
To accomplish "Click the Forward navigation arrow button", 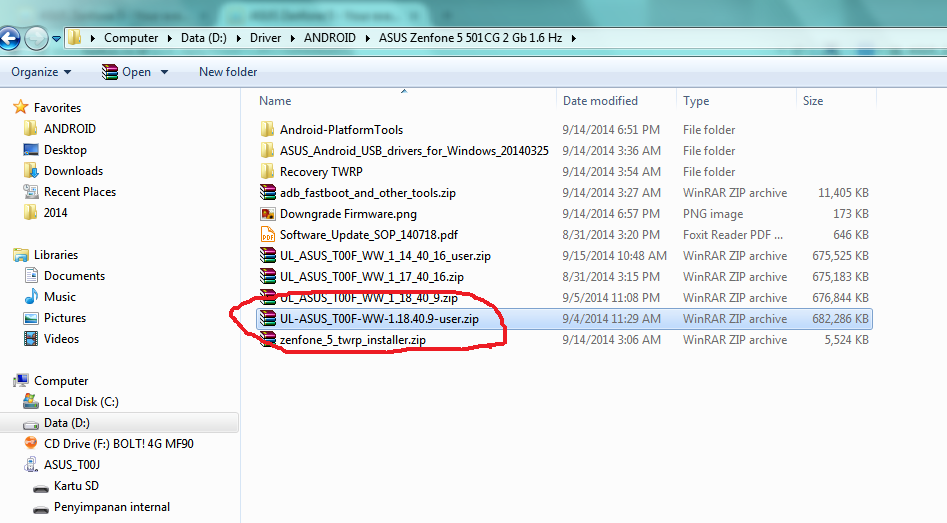I will 36,39.
